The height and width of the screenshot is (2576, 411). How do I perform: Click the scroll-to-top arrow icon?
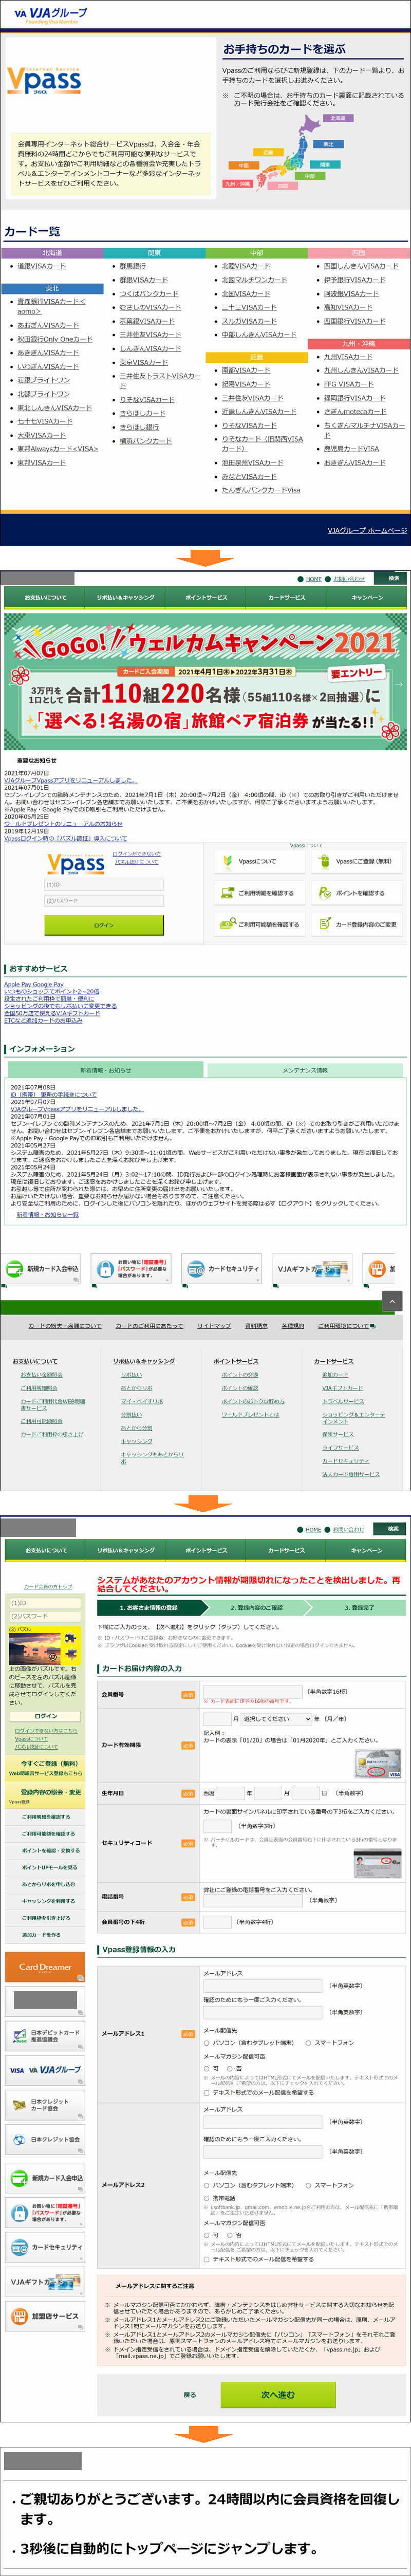392,1301
